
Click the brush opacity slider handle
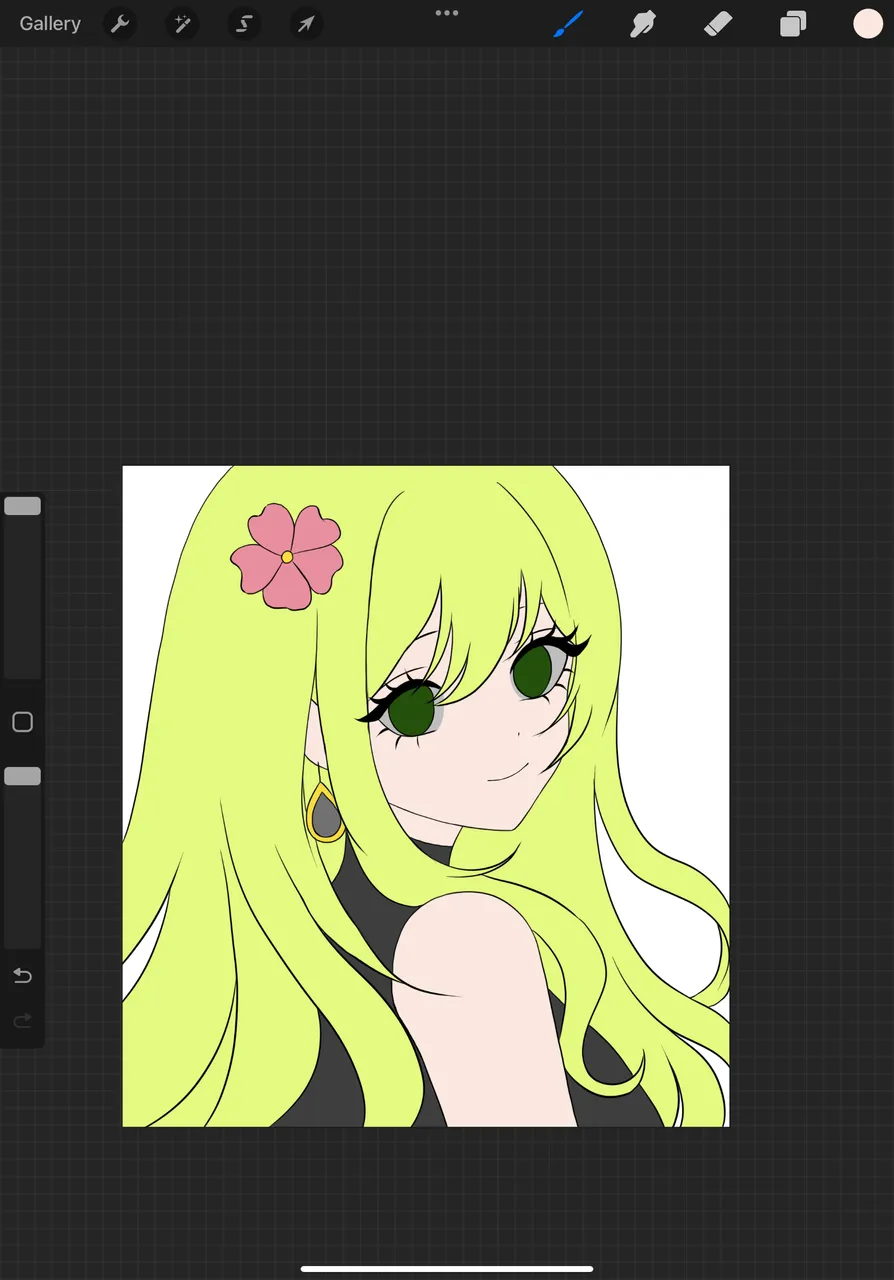22,776
